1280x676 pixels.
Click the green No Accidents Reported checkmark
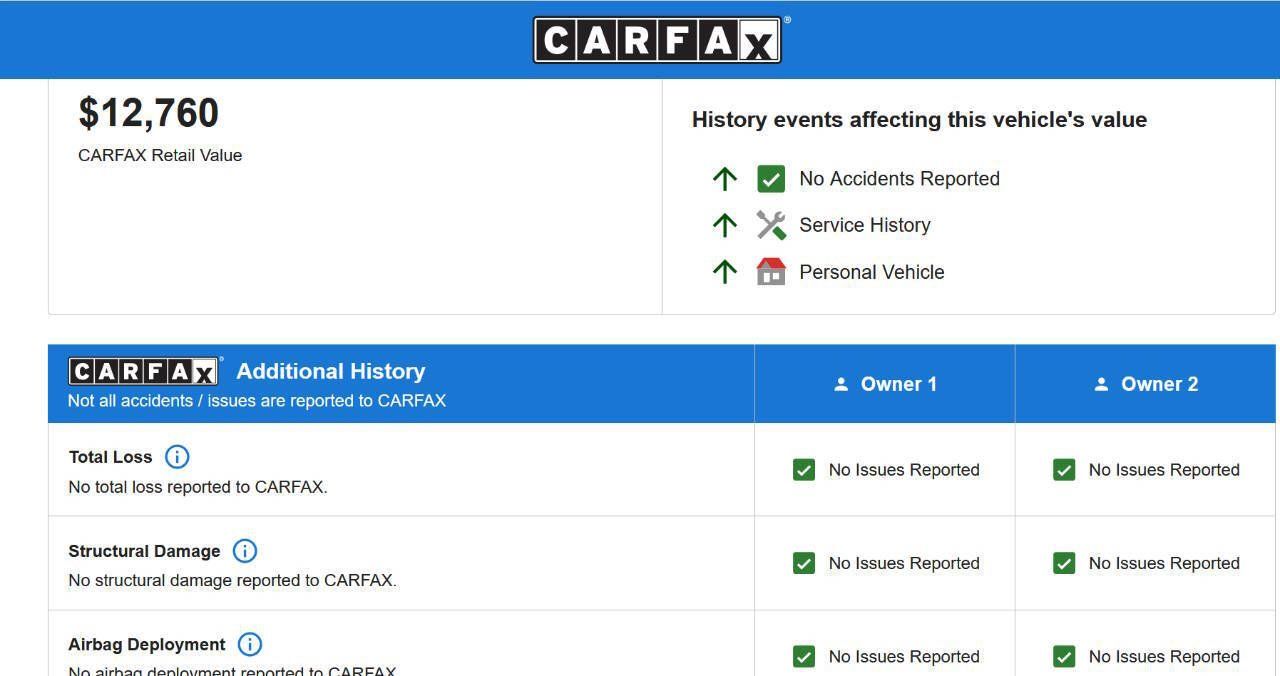pos(771,179)
